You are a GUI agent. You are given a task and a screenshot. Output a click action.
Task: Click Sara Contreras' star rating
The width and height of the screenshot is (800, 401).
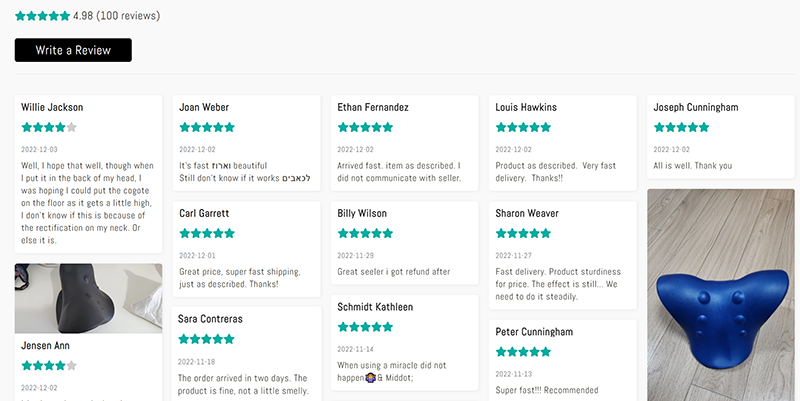click(x=206, y=339)
